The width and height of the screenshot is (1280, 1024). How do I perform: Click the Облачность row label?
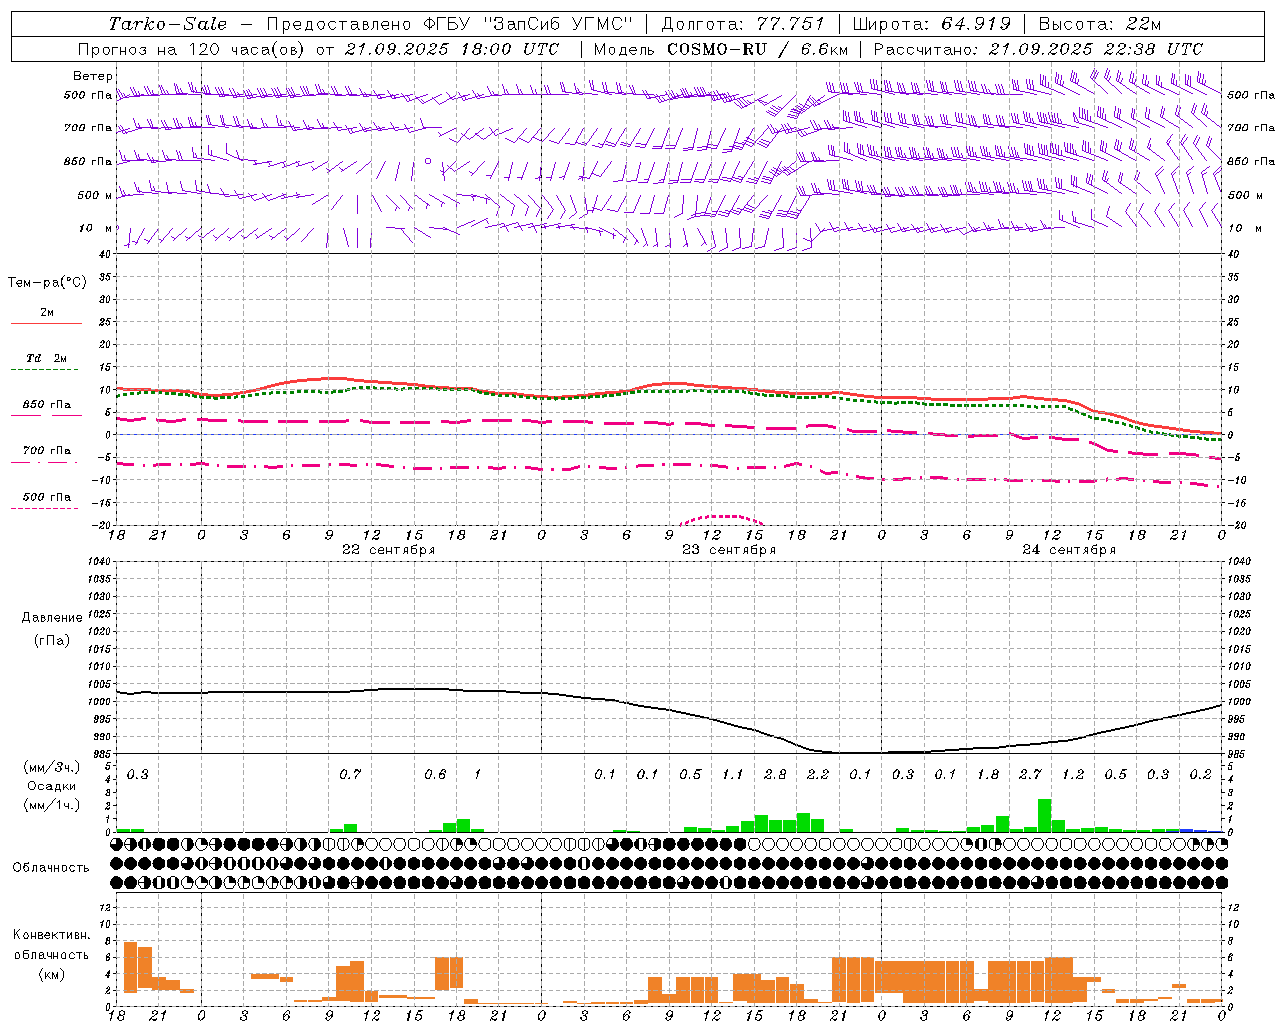click(51, 868)
